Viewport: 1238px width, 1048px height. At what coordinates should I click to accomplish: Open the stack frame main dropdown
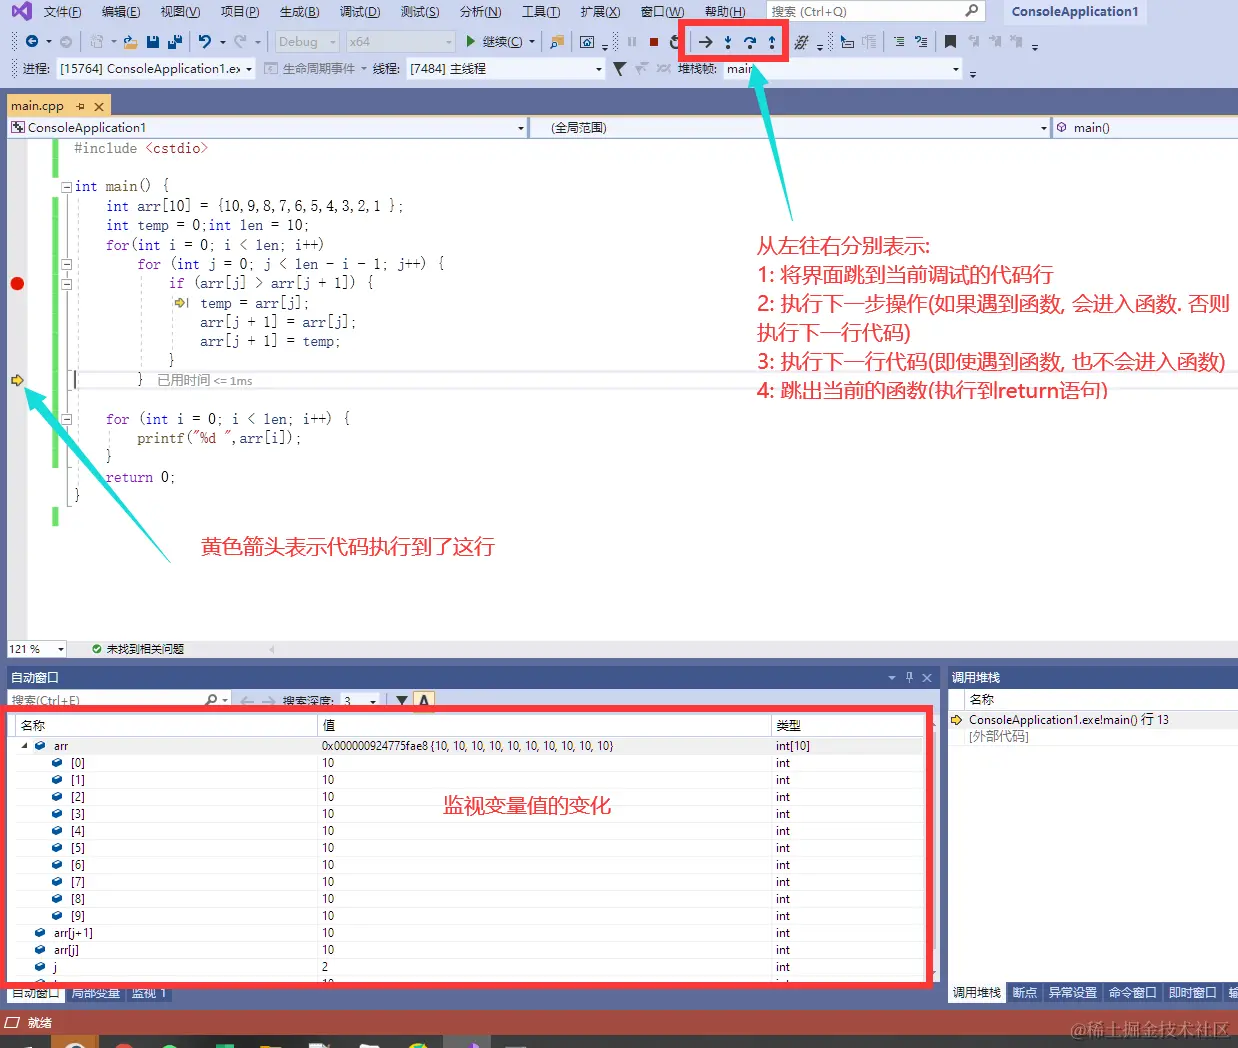point(842,69)
